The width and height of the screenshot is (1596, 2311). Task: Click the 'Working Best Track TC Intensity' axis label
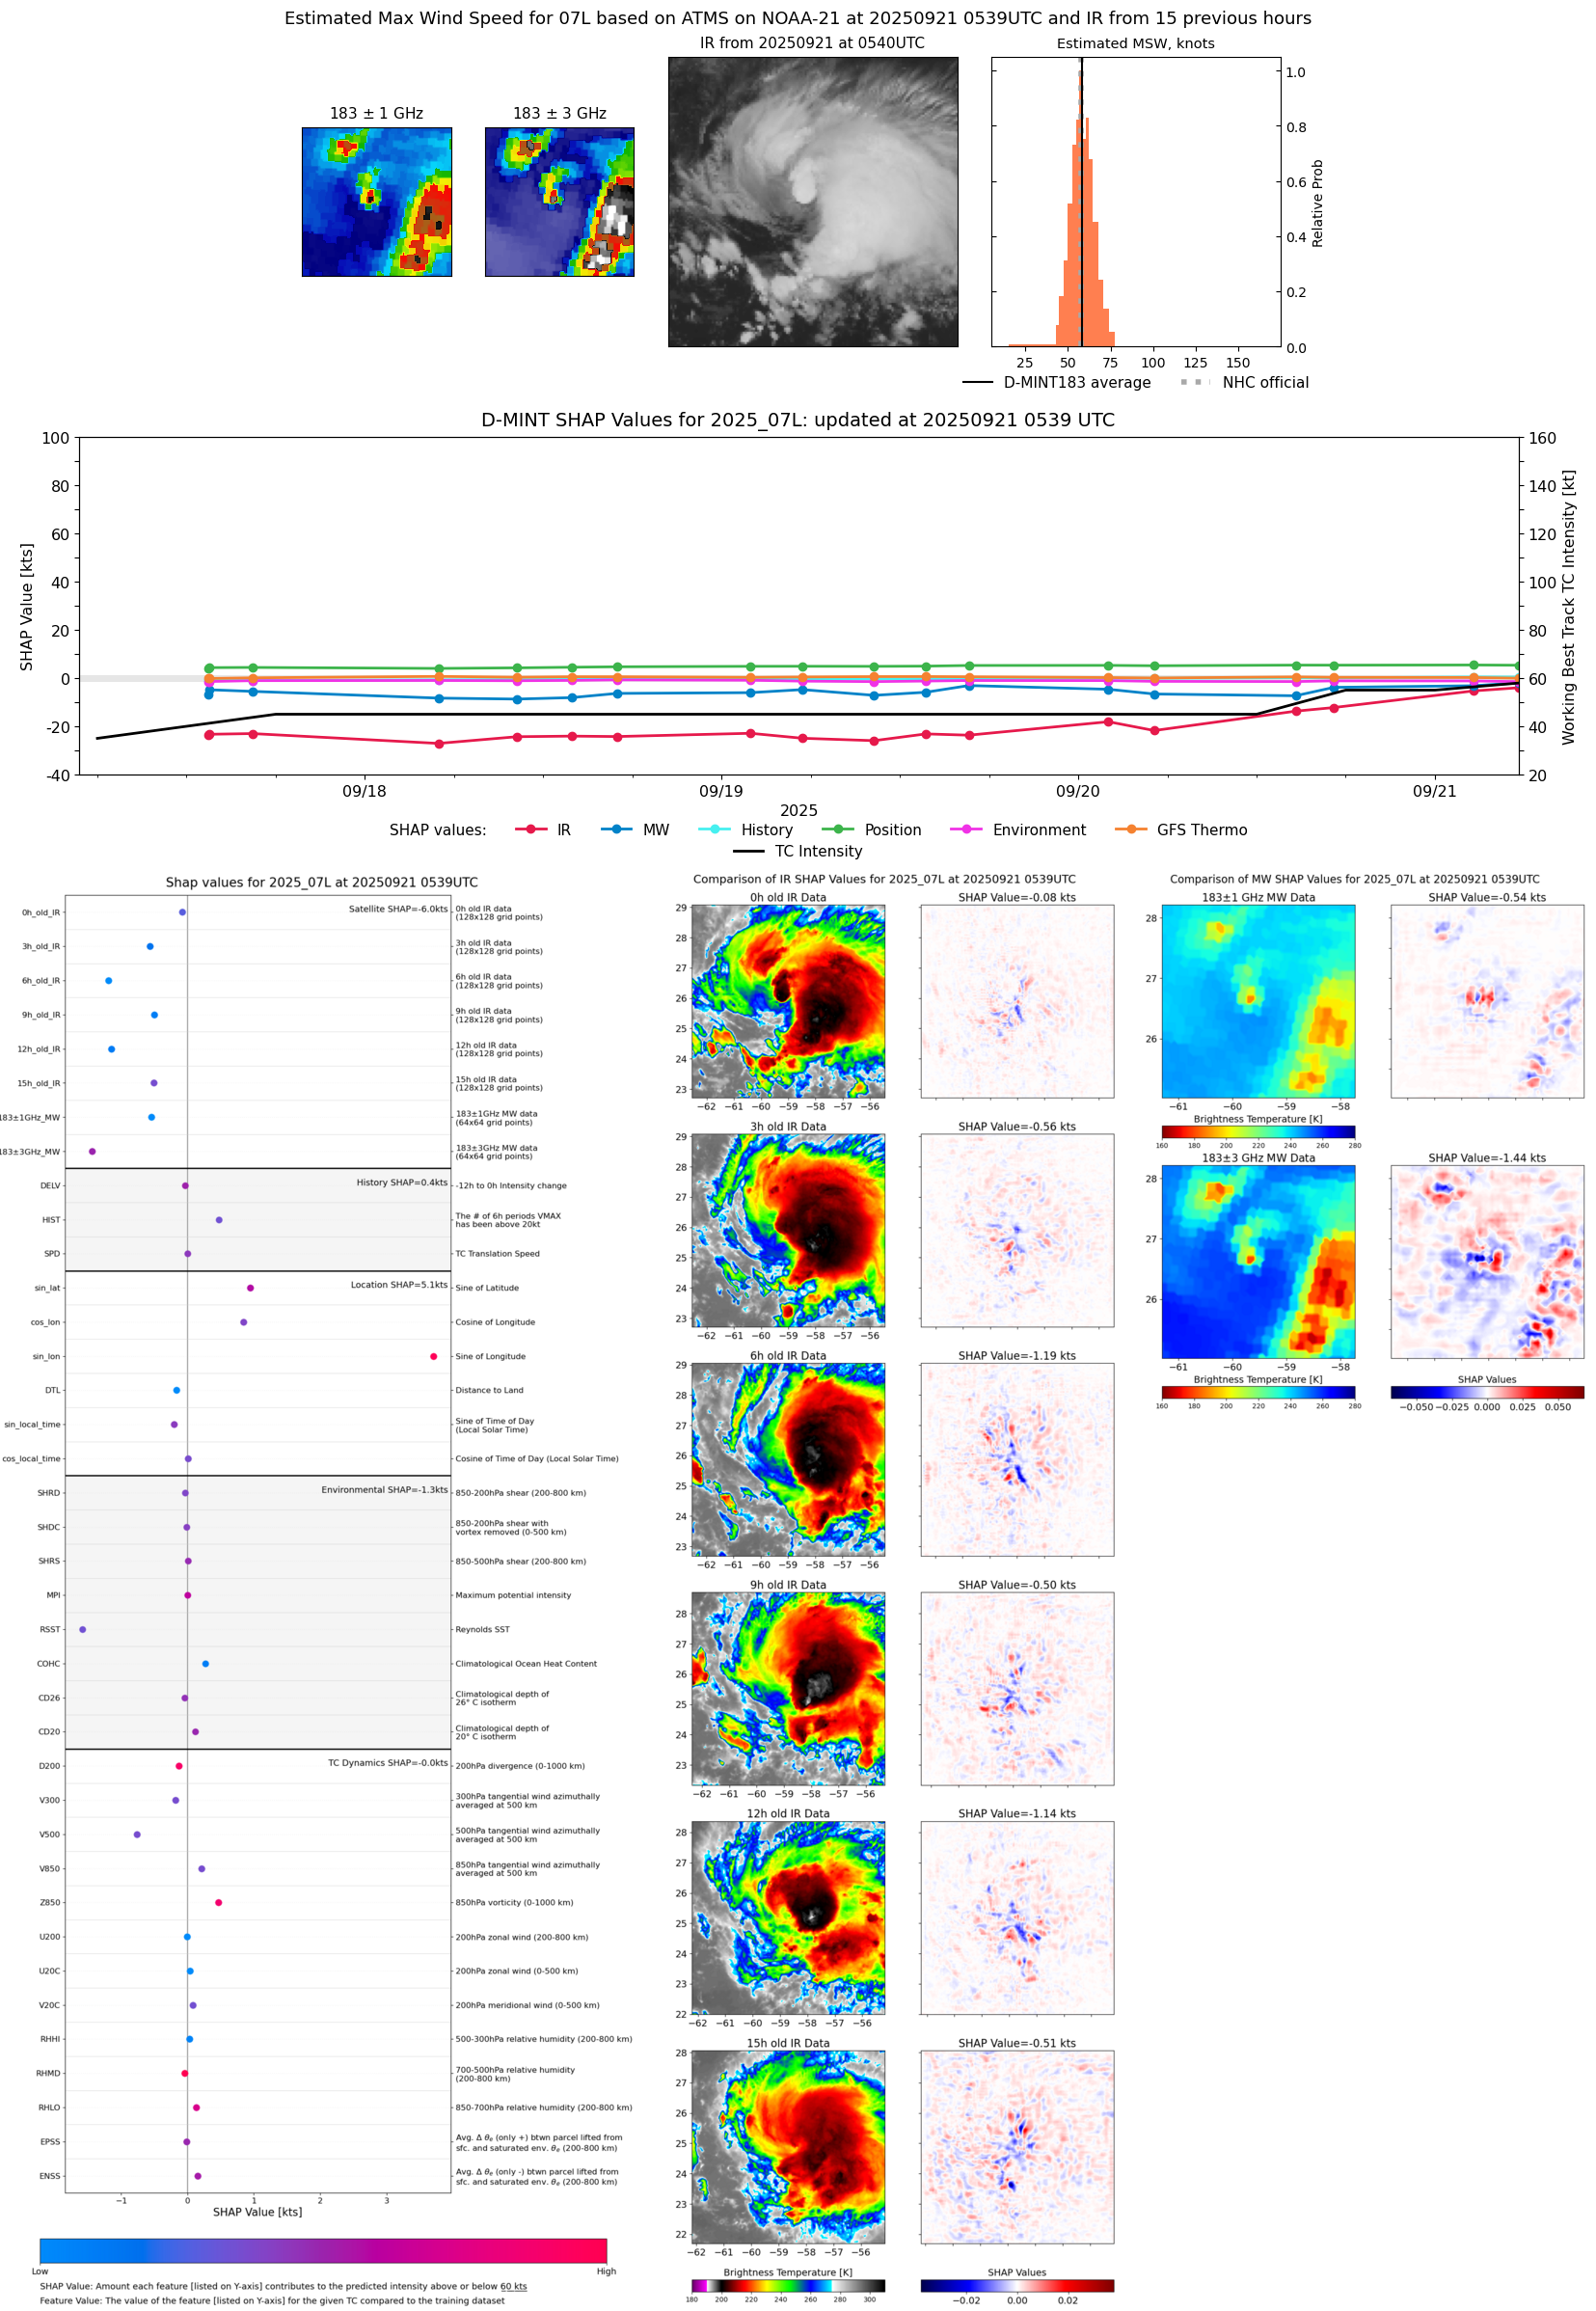(1568, 606)
